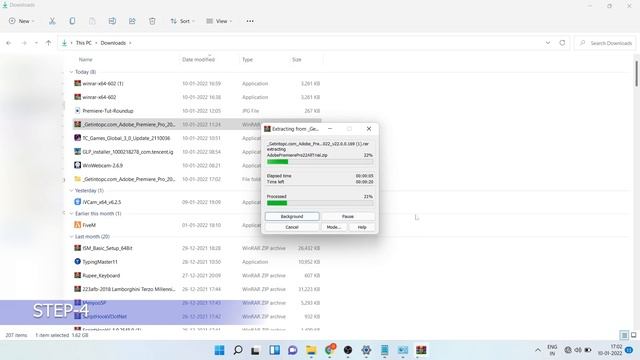Go back with the Back arrow
Viewport: 640px width, 360px height.
[9, 43]
